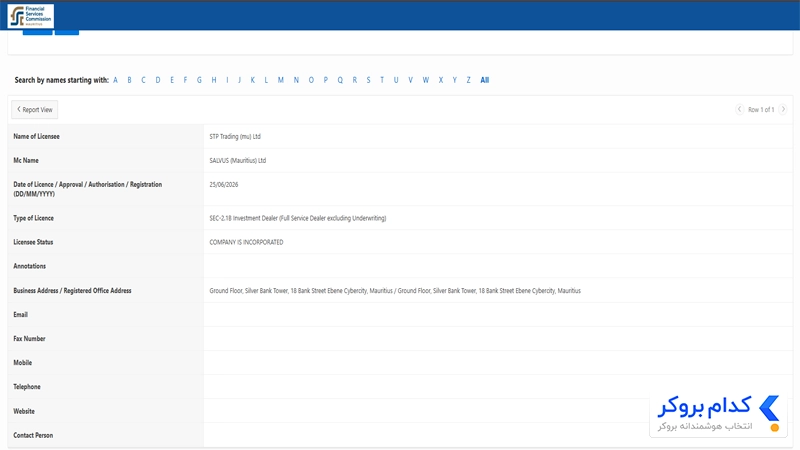Click Annotations field label
Viewport: 800px width, 450px height.
(x=30, y=266)
